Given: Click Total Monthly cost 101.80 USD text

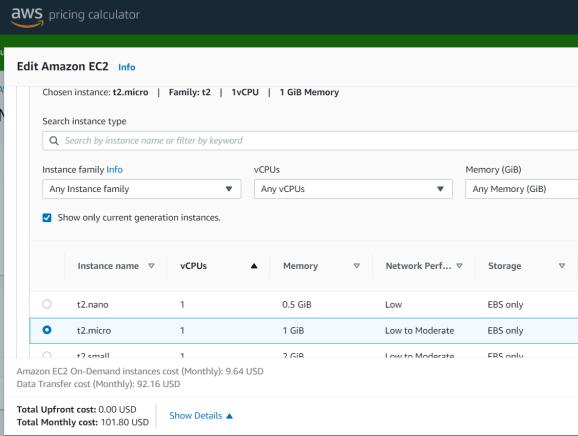Looking at the screenshot, I should (x=83, y=422).
